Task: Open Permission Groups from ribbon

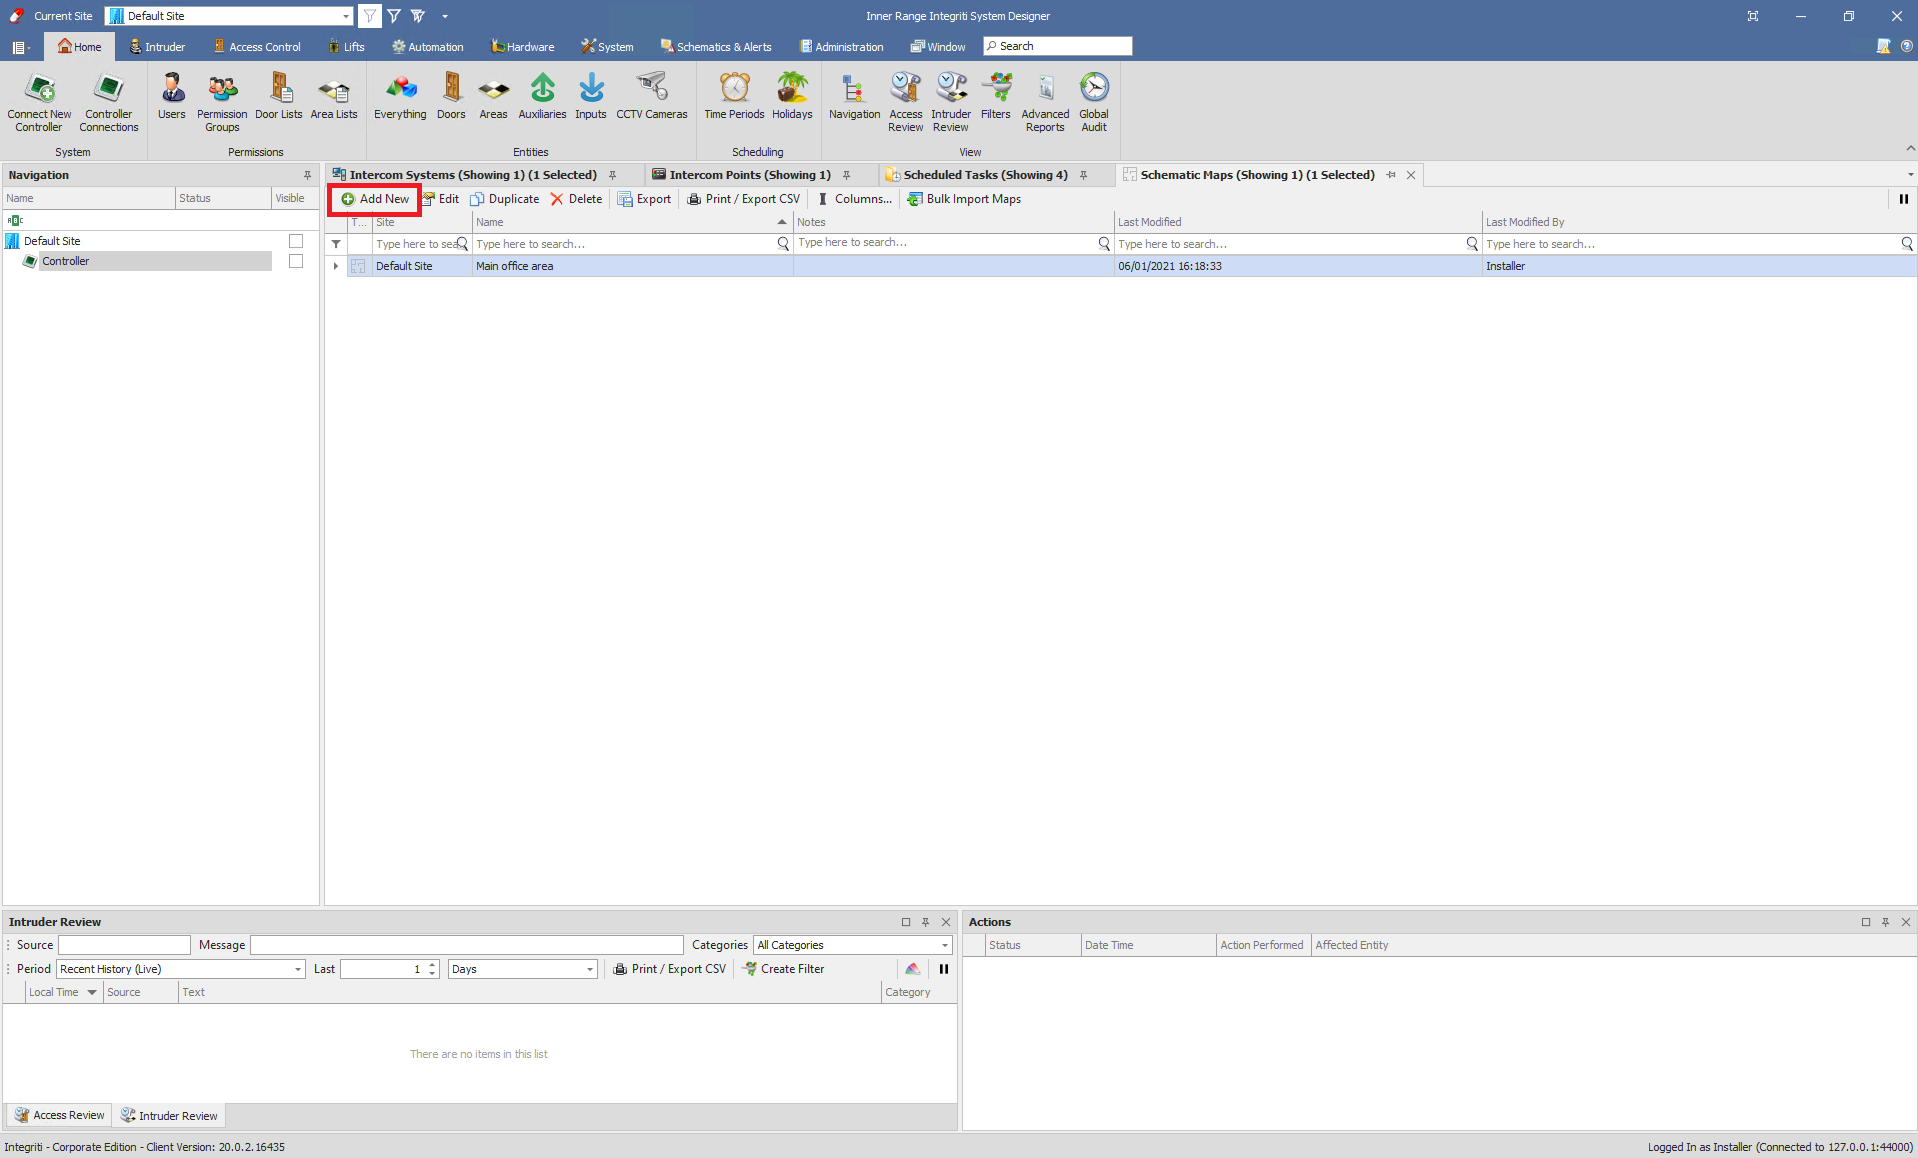Action: 222,103
